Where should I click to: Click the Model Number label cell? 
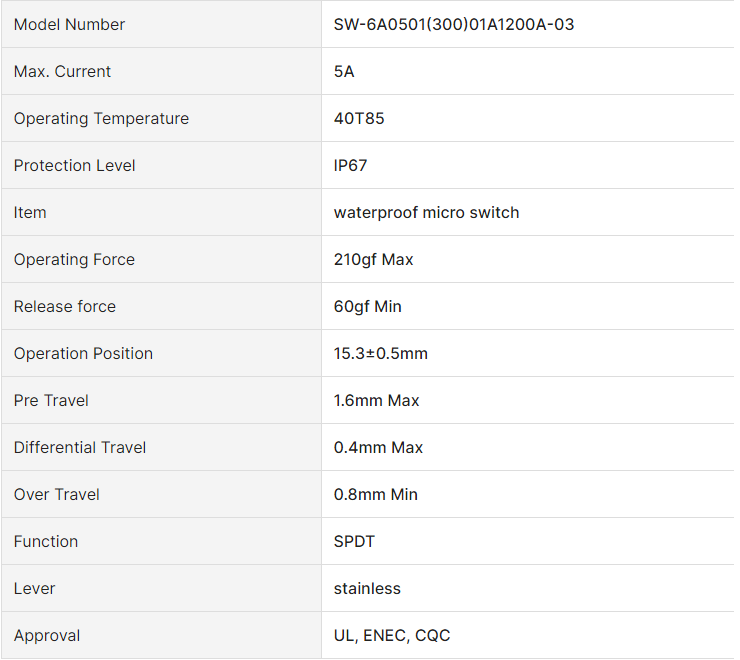coord(69,25)
